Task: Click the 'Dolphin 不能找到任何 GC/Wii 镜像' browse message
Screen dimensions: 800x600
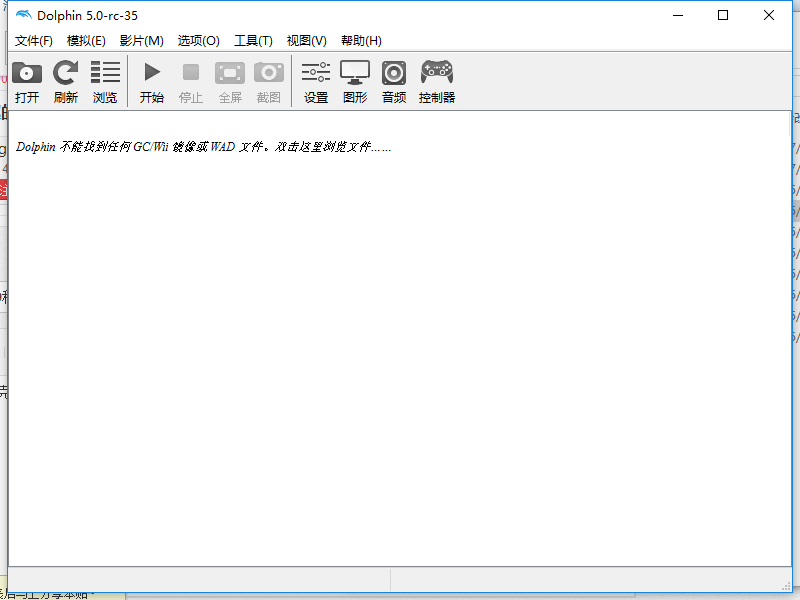Action: point(204,147)
